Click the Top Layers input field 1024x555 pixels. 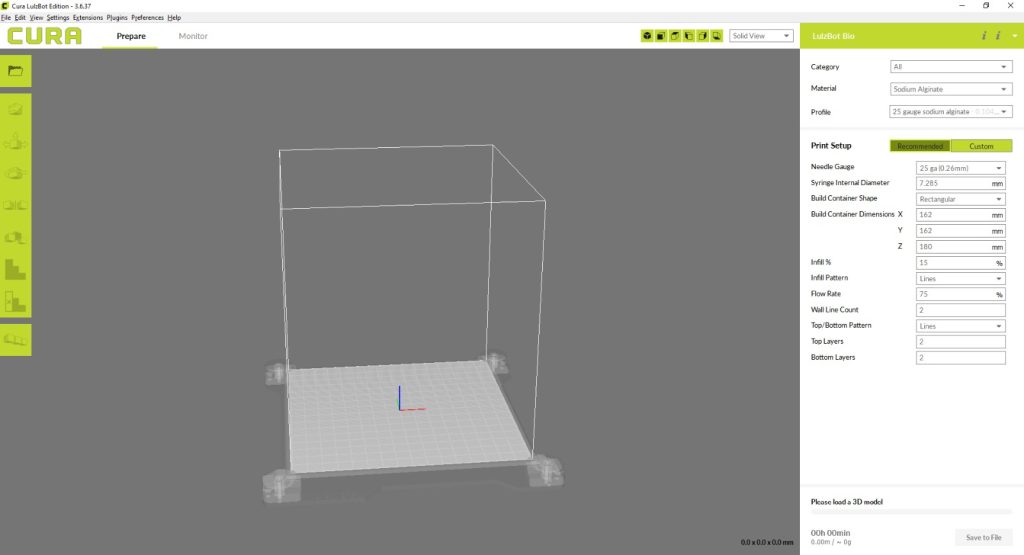961,341
